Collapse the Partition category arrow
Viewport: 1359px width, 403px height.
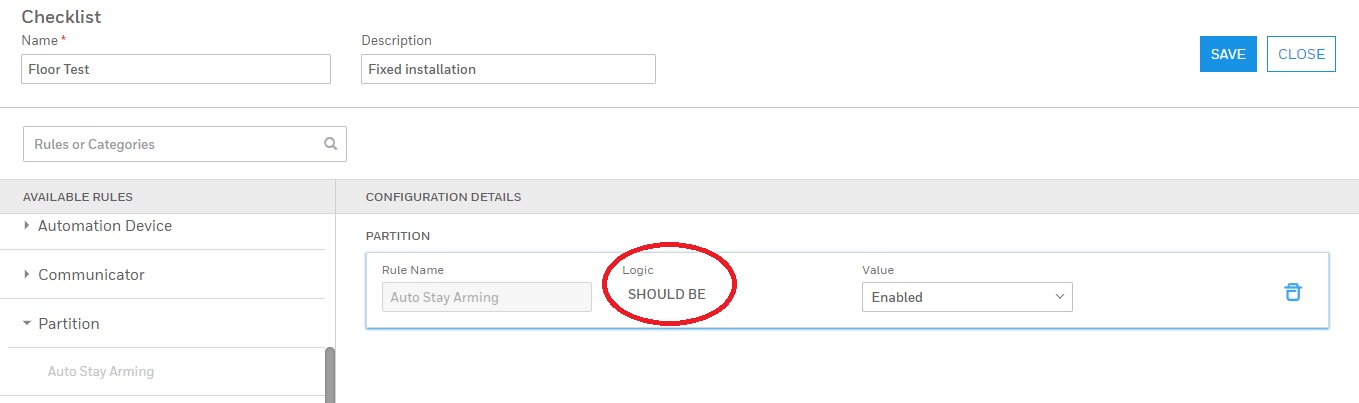point(27,324)
